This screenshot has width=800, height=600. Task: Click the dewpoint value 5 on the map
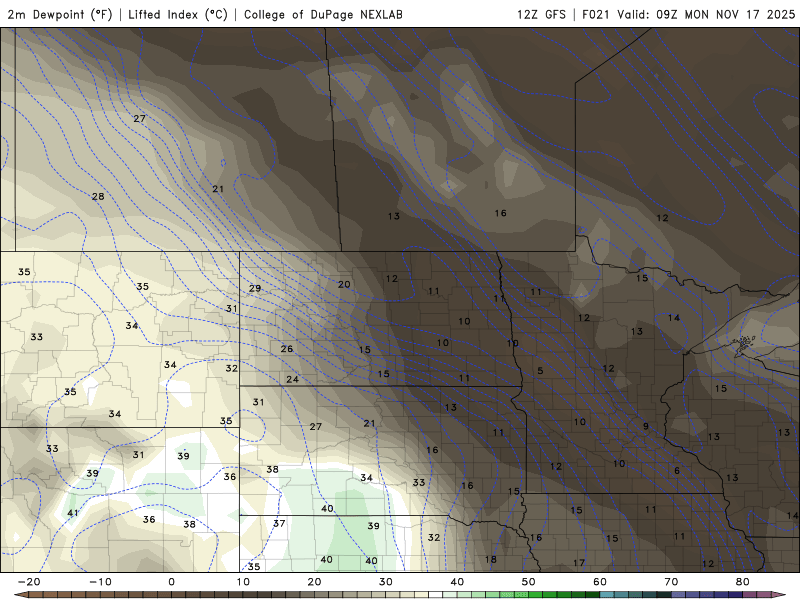point(540,371)
